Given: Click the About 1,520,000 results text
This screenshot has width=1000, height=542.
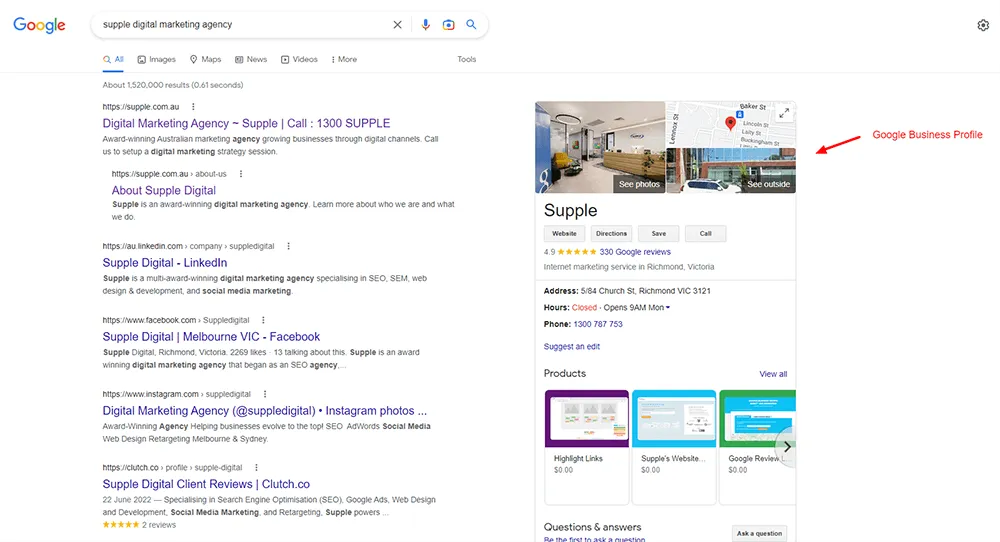Looking at the screenshot, I should pos(173,85).
